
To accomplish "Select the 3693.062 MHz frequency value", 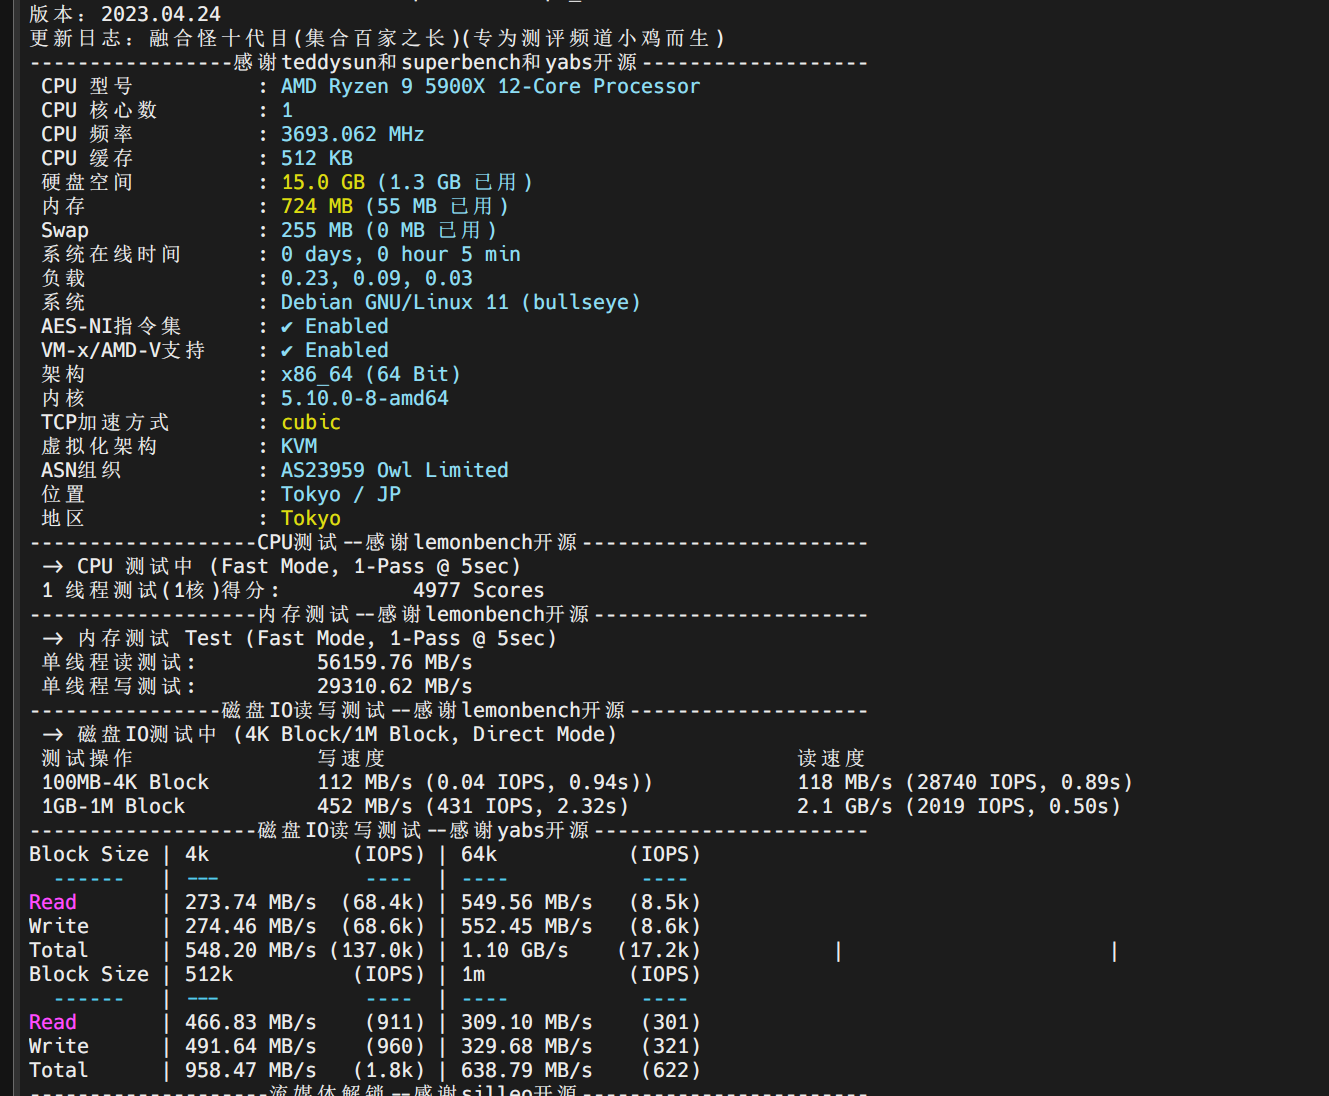I will 352,134.
